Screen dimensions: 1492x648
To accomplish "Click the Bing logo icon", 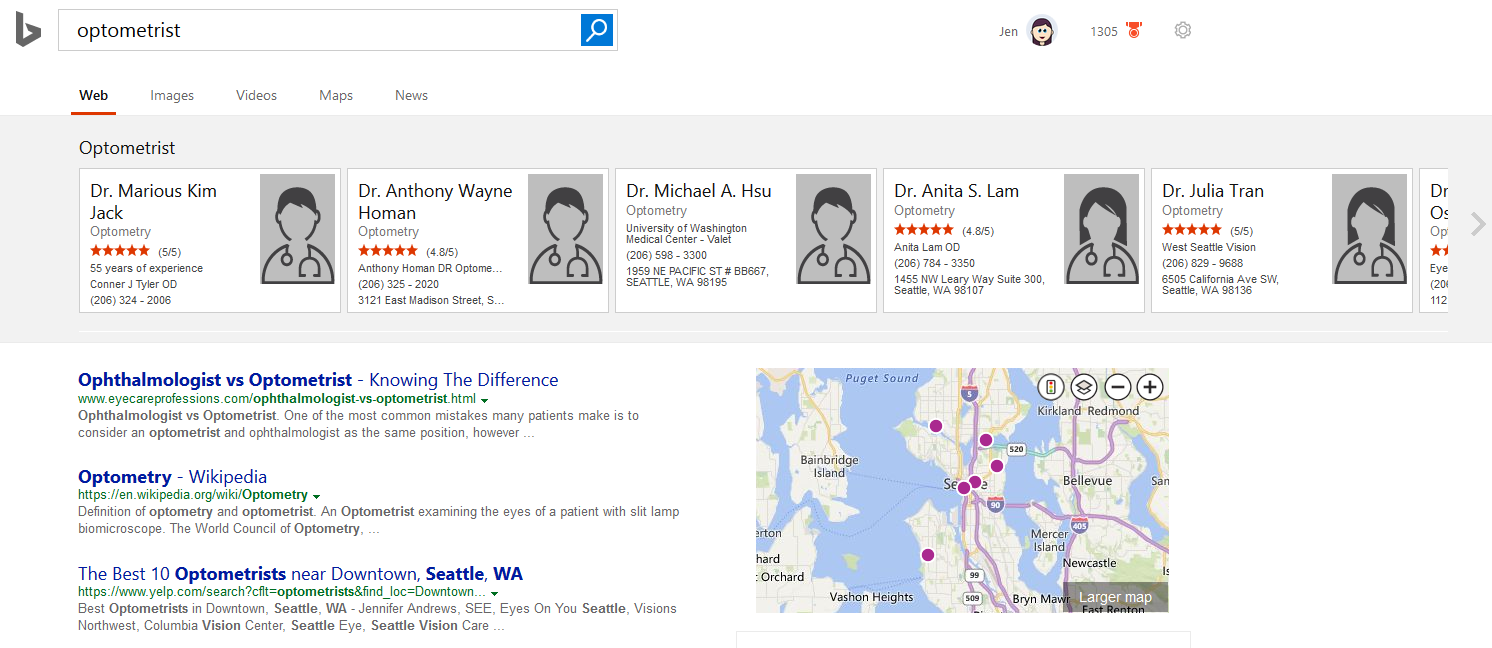I will coord(28,30).
